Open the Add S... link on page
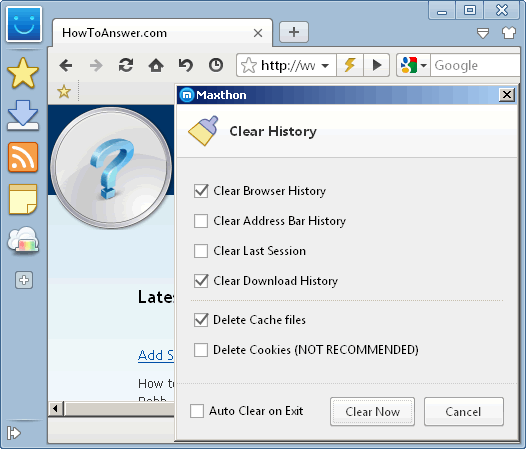Image resolution: width=526 pixels, height=449 pixels. point(156,355)
